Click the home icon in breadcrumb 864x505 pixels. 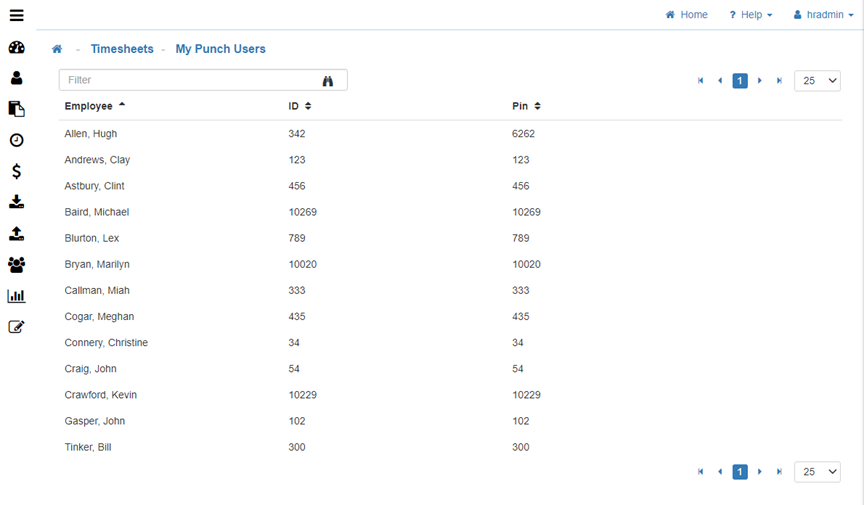(x=57, y=49)
